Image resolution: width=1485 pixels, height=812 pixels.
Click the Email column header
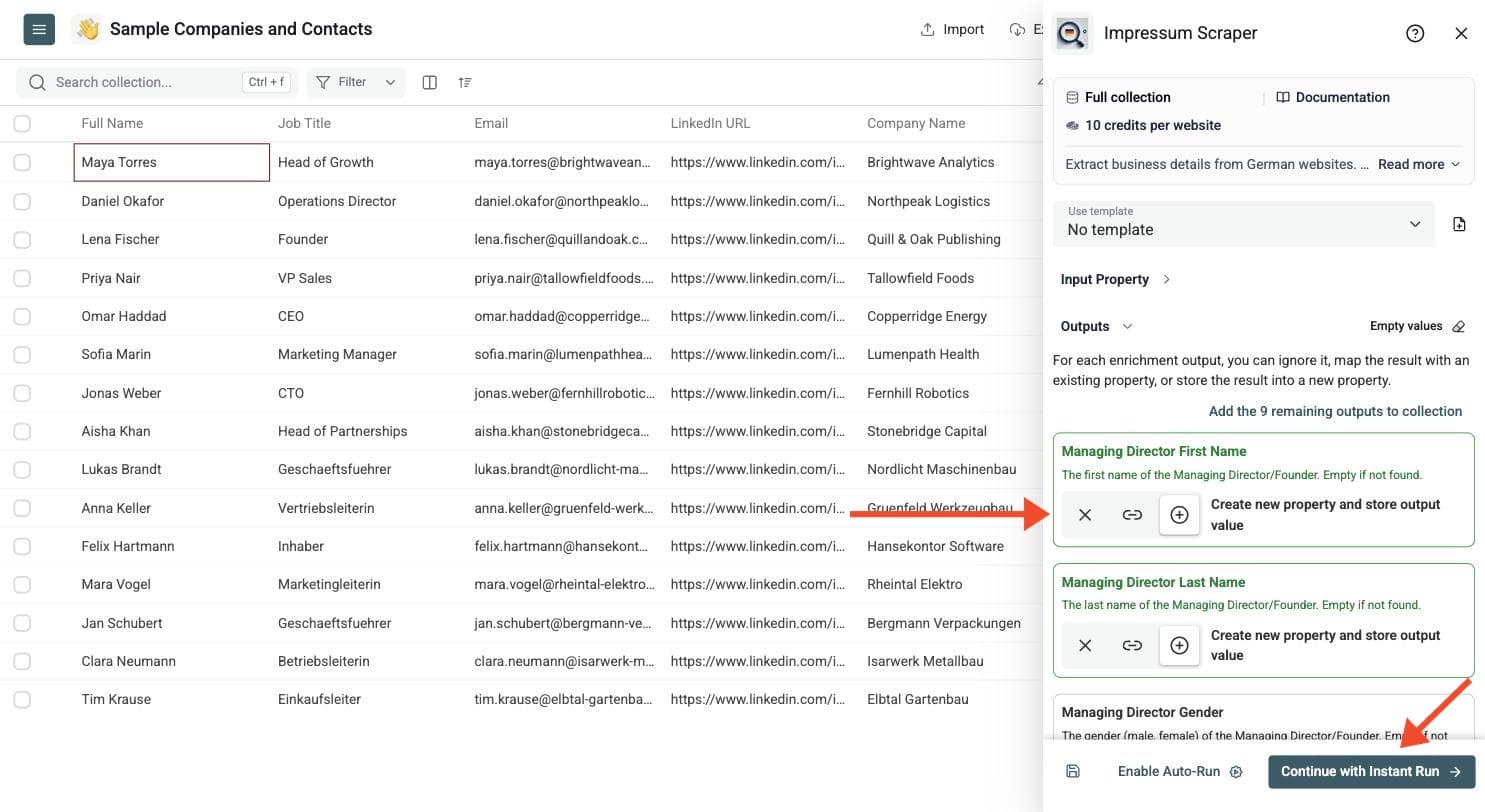coord(491,123)
